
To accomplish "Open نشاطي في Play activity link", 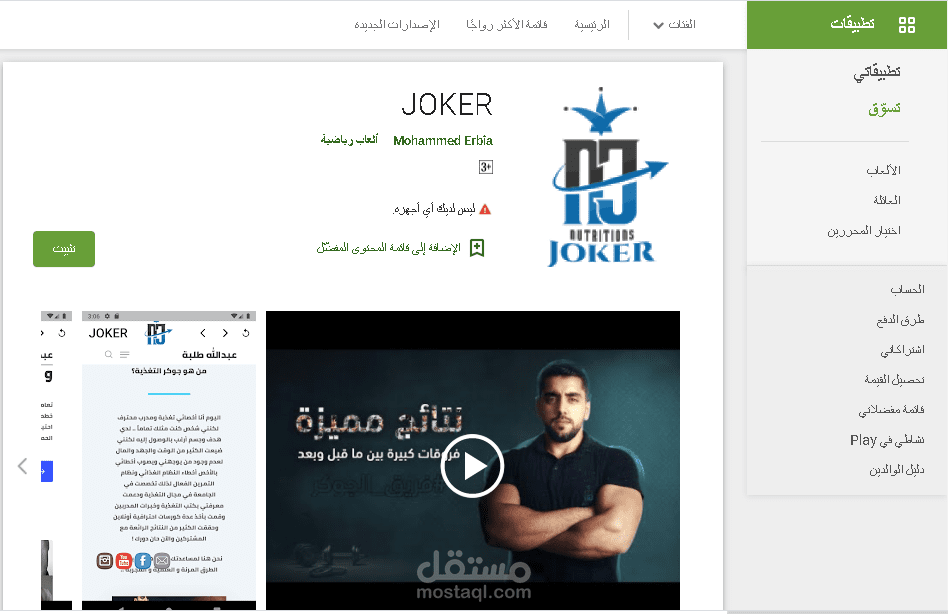I will 887,440.
